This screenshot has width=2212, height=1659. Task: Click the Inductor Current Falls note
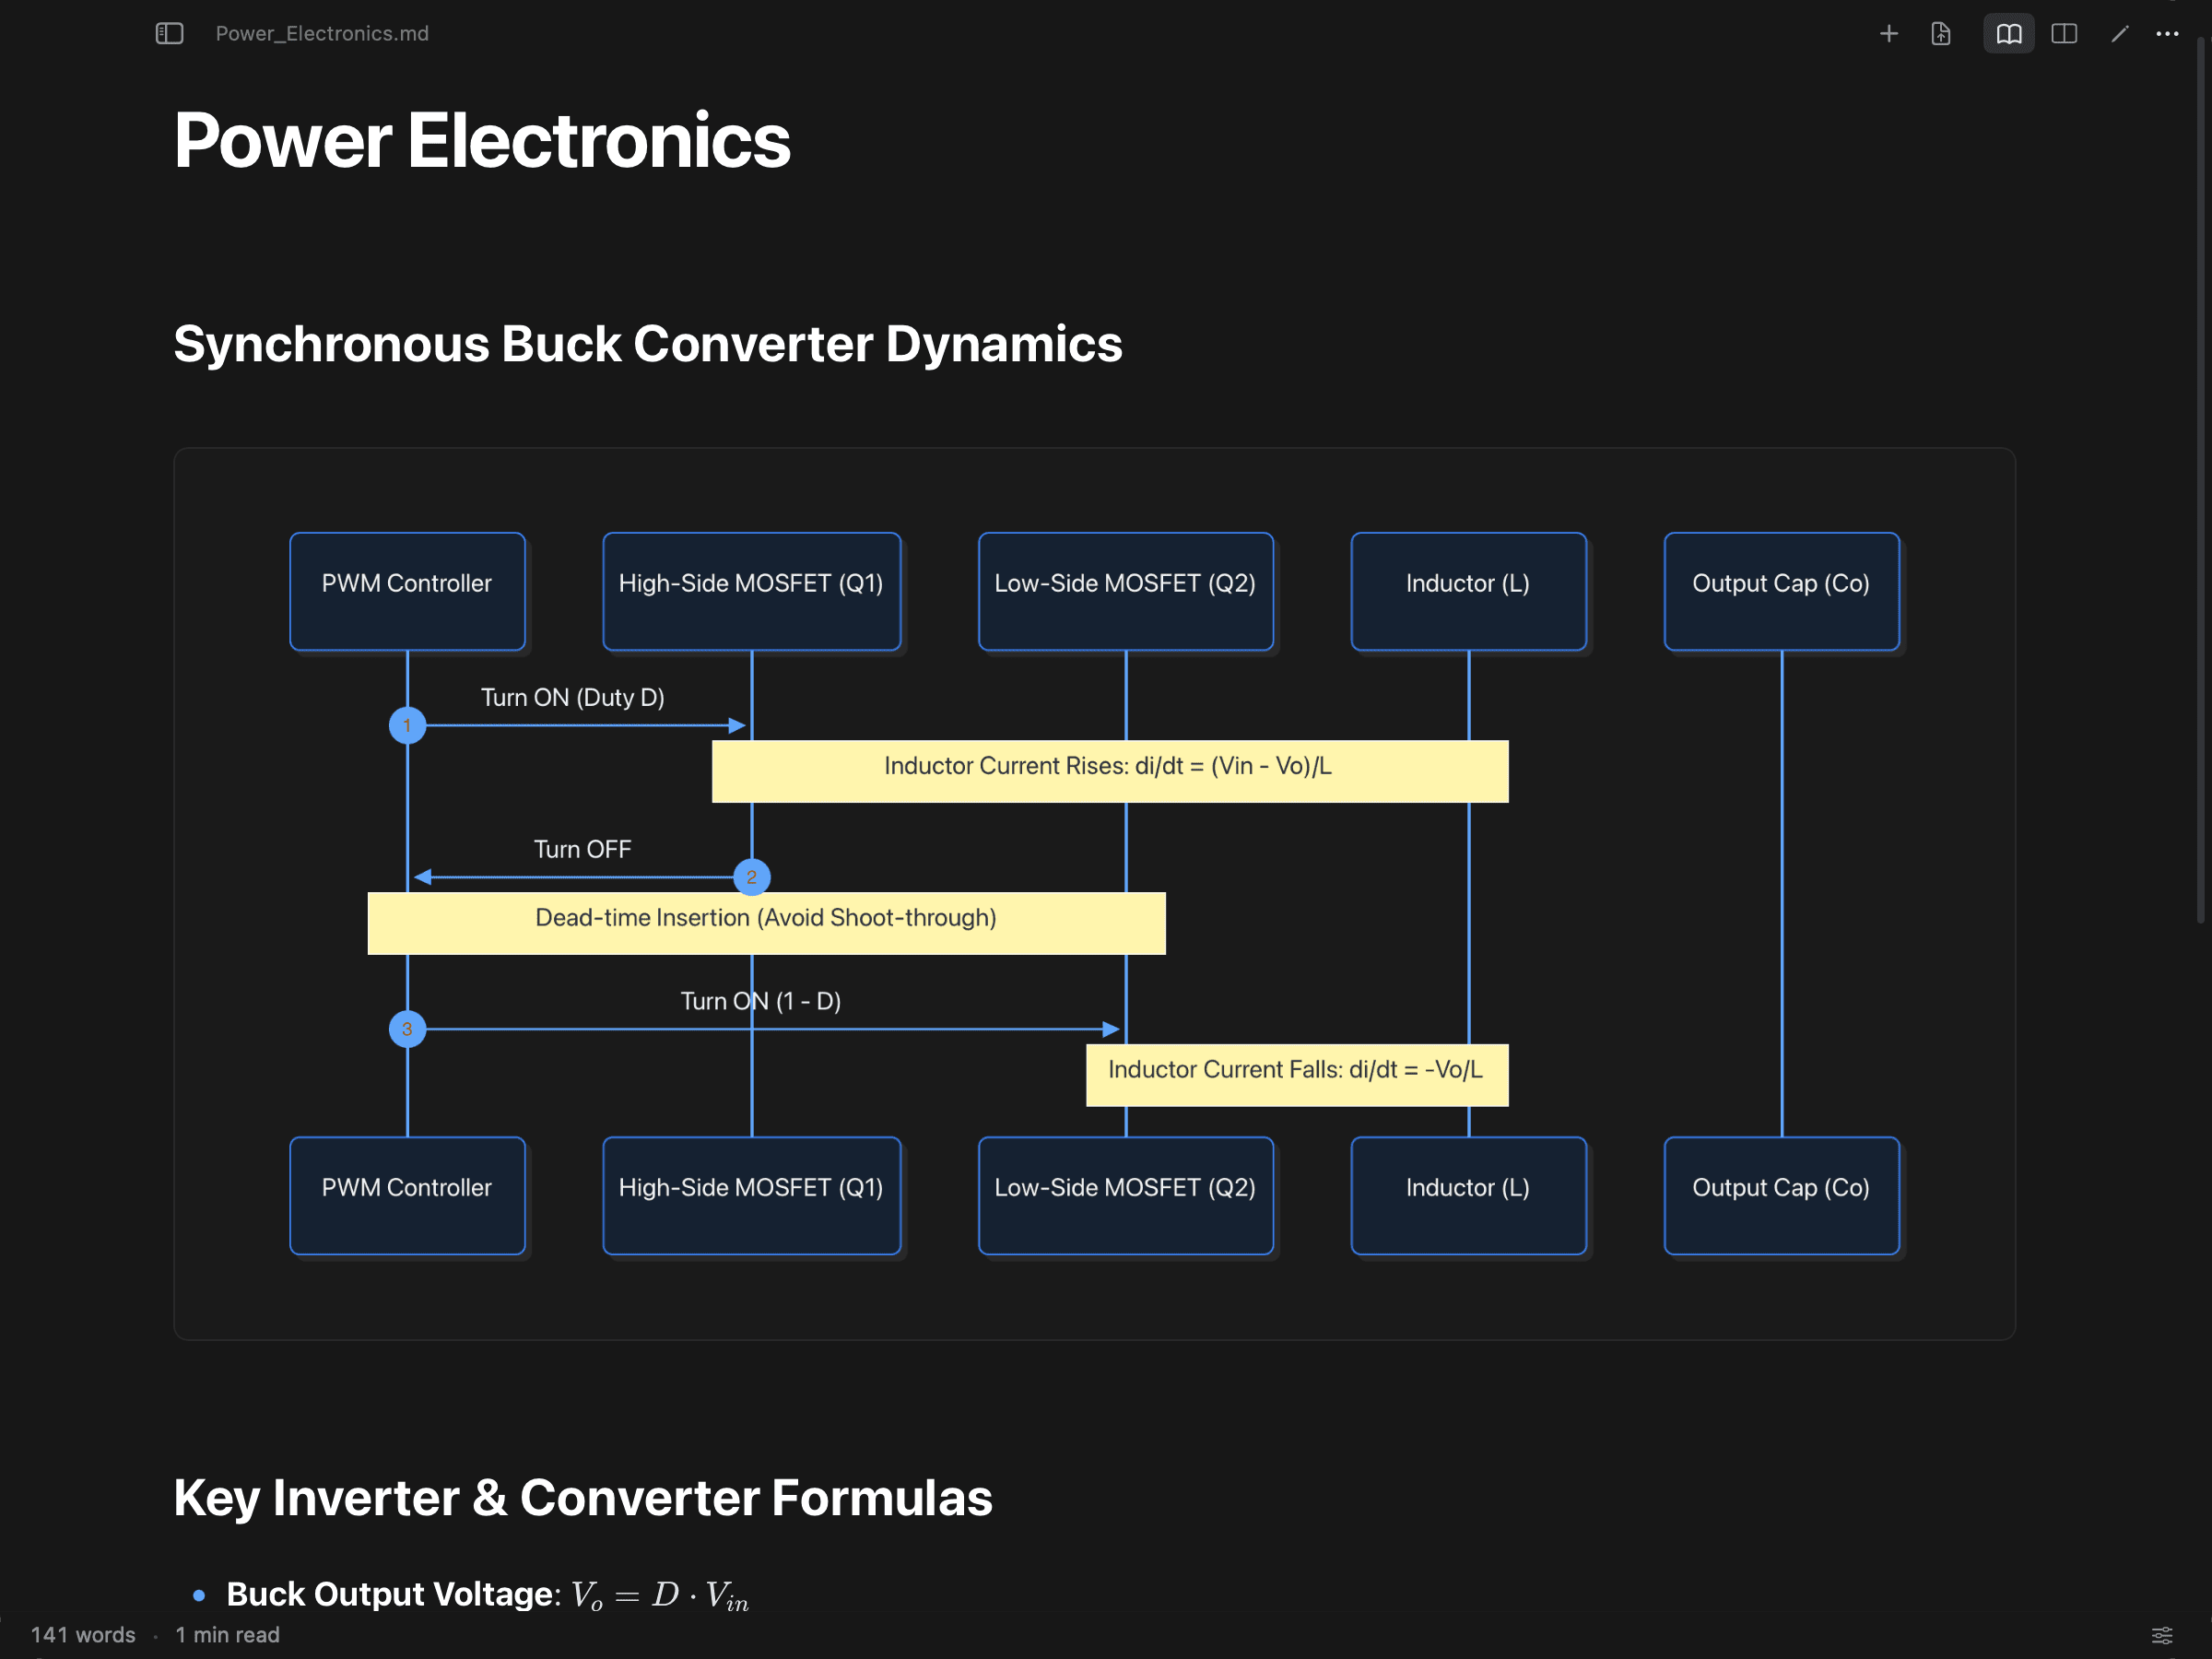(1297, 1075)
